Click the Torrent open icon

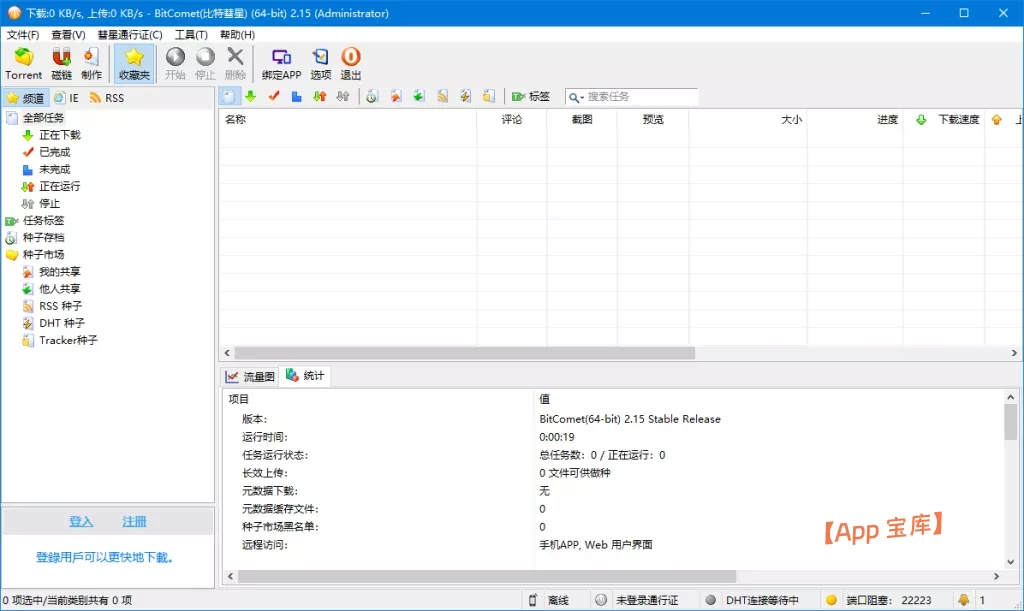tap(23, 62)
